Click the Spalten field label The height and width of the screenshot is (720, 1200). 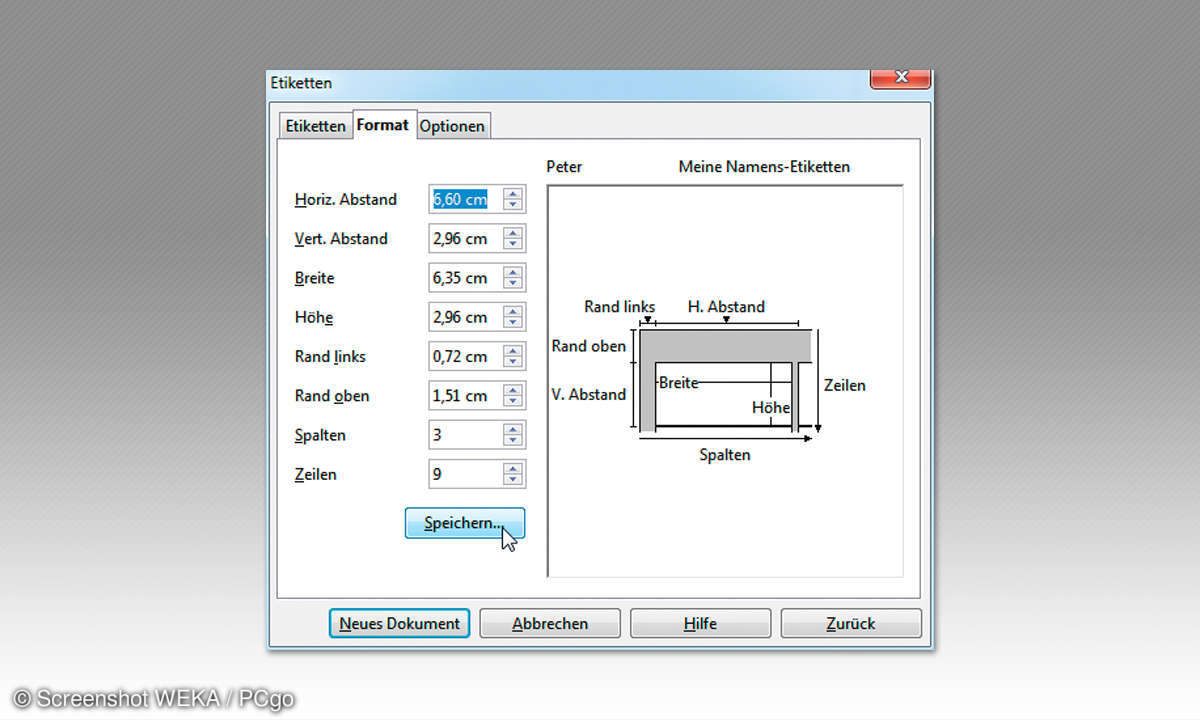click(x=320, y=436)
